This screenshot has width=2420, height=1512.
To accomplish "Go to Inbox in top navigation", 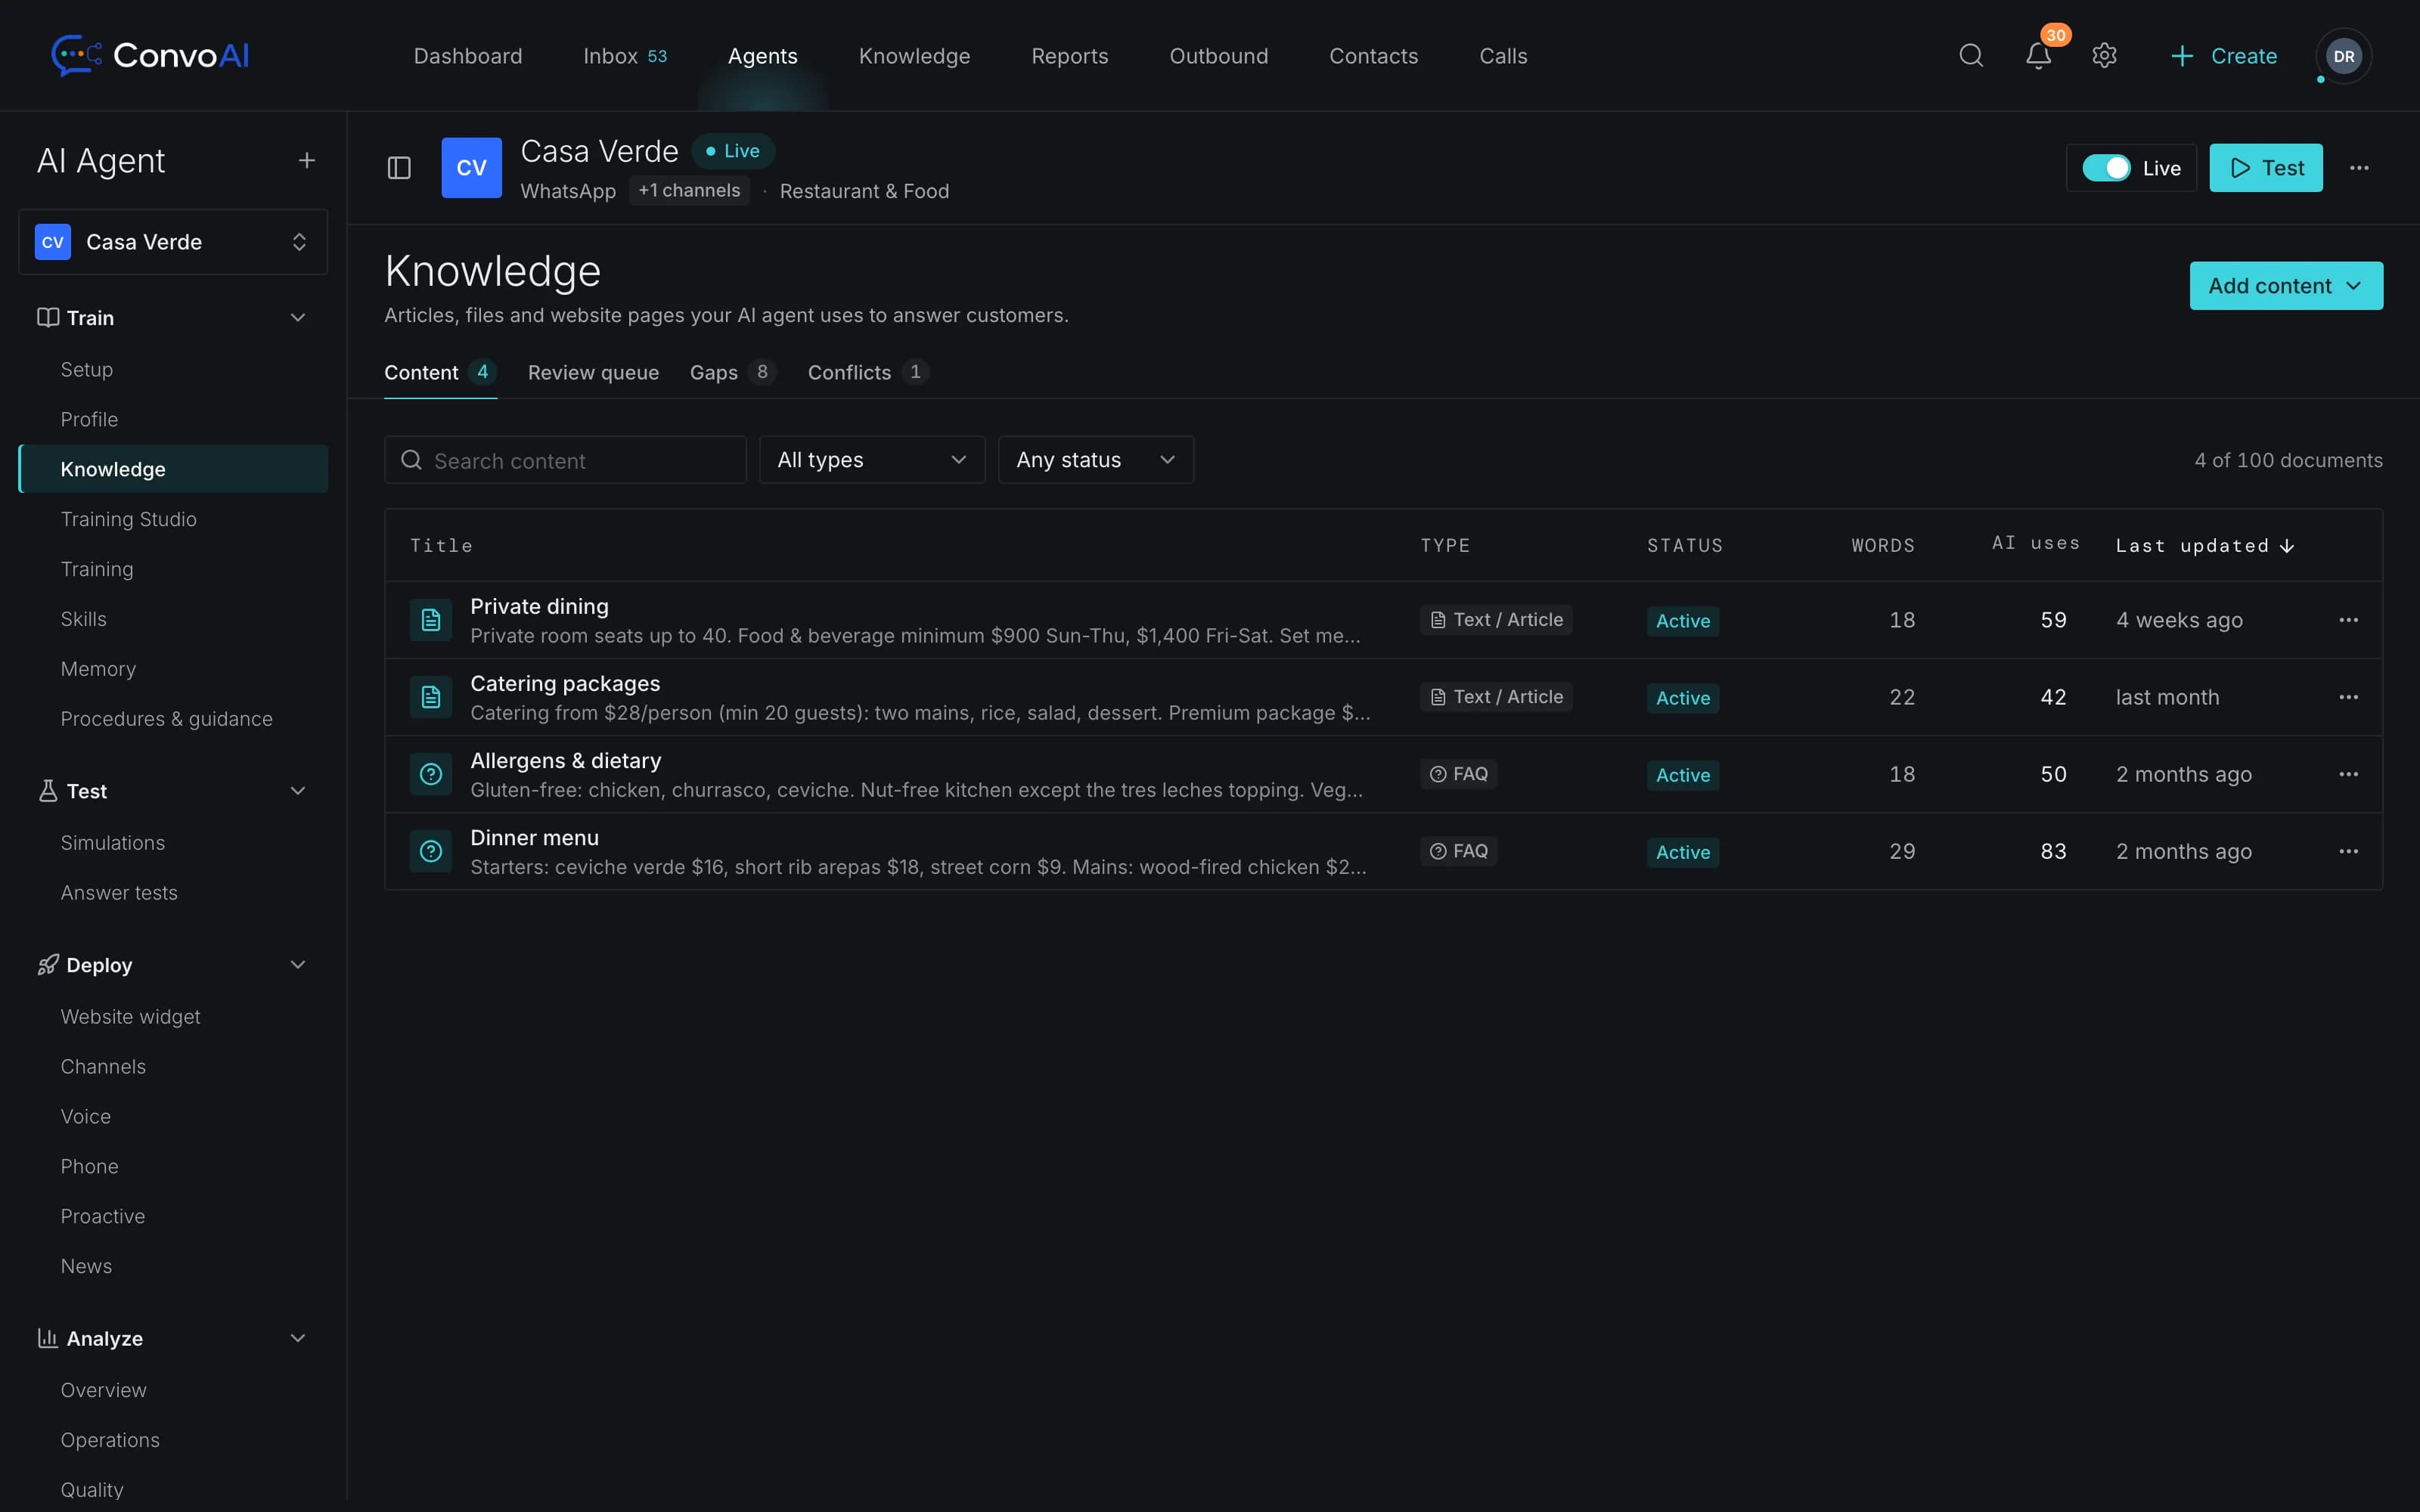I will (625, 56).
